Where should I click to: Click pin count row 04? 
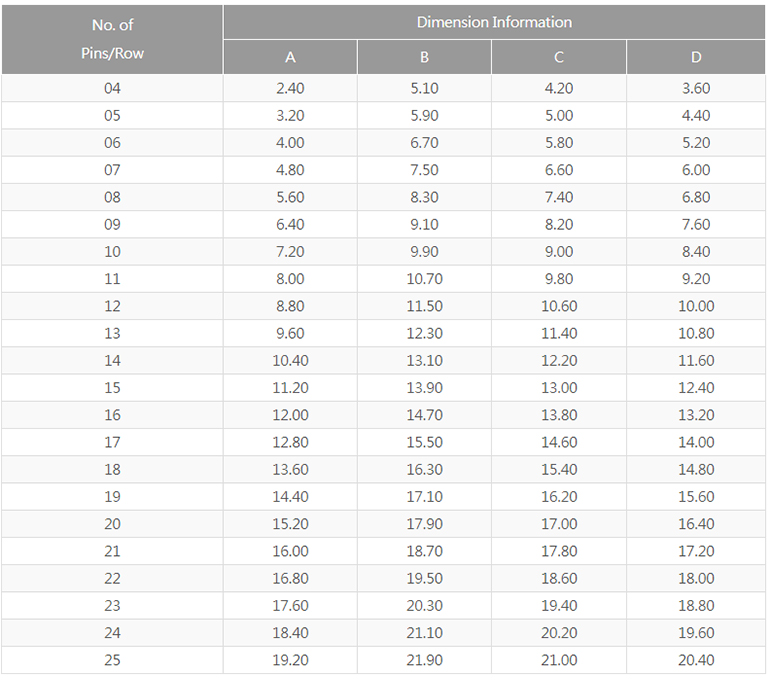(x=112, y=89)
